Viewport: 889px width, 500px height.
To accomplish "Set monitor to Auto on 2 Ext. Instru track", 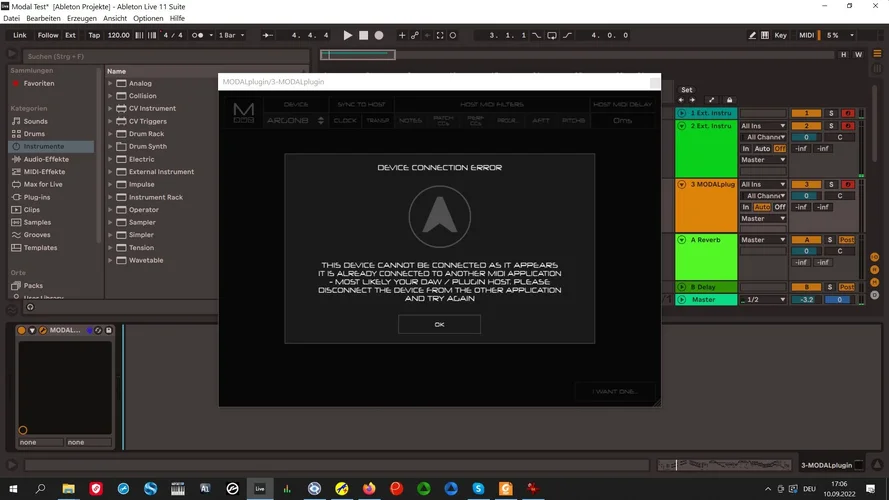I will [x=762, y=149].
